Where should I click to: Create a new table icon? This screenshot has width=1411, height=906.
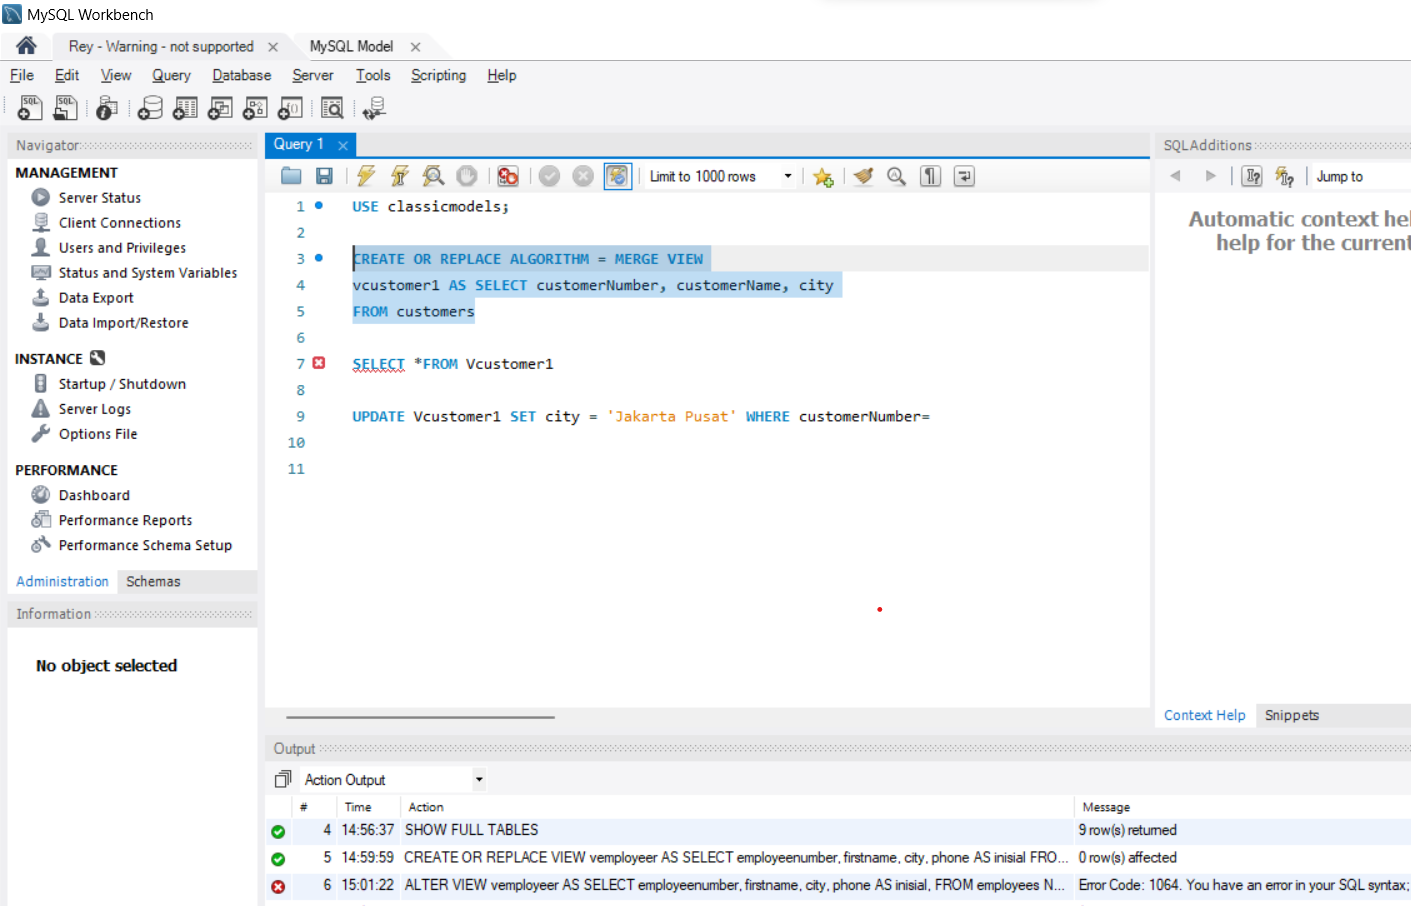tap(185, 108)
